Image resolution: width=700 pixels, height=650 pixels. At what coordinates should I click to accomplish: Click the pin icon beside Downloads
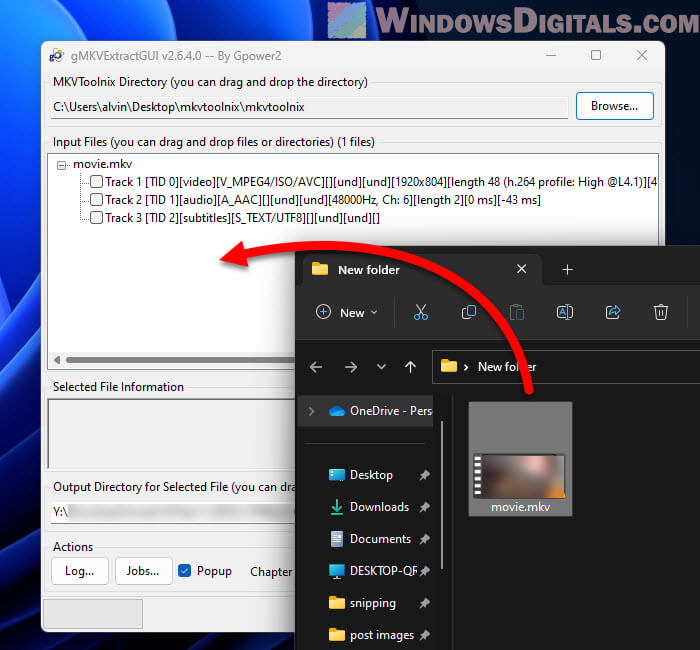(x=425, y=507)
